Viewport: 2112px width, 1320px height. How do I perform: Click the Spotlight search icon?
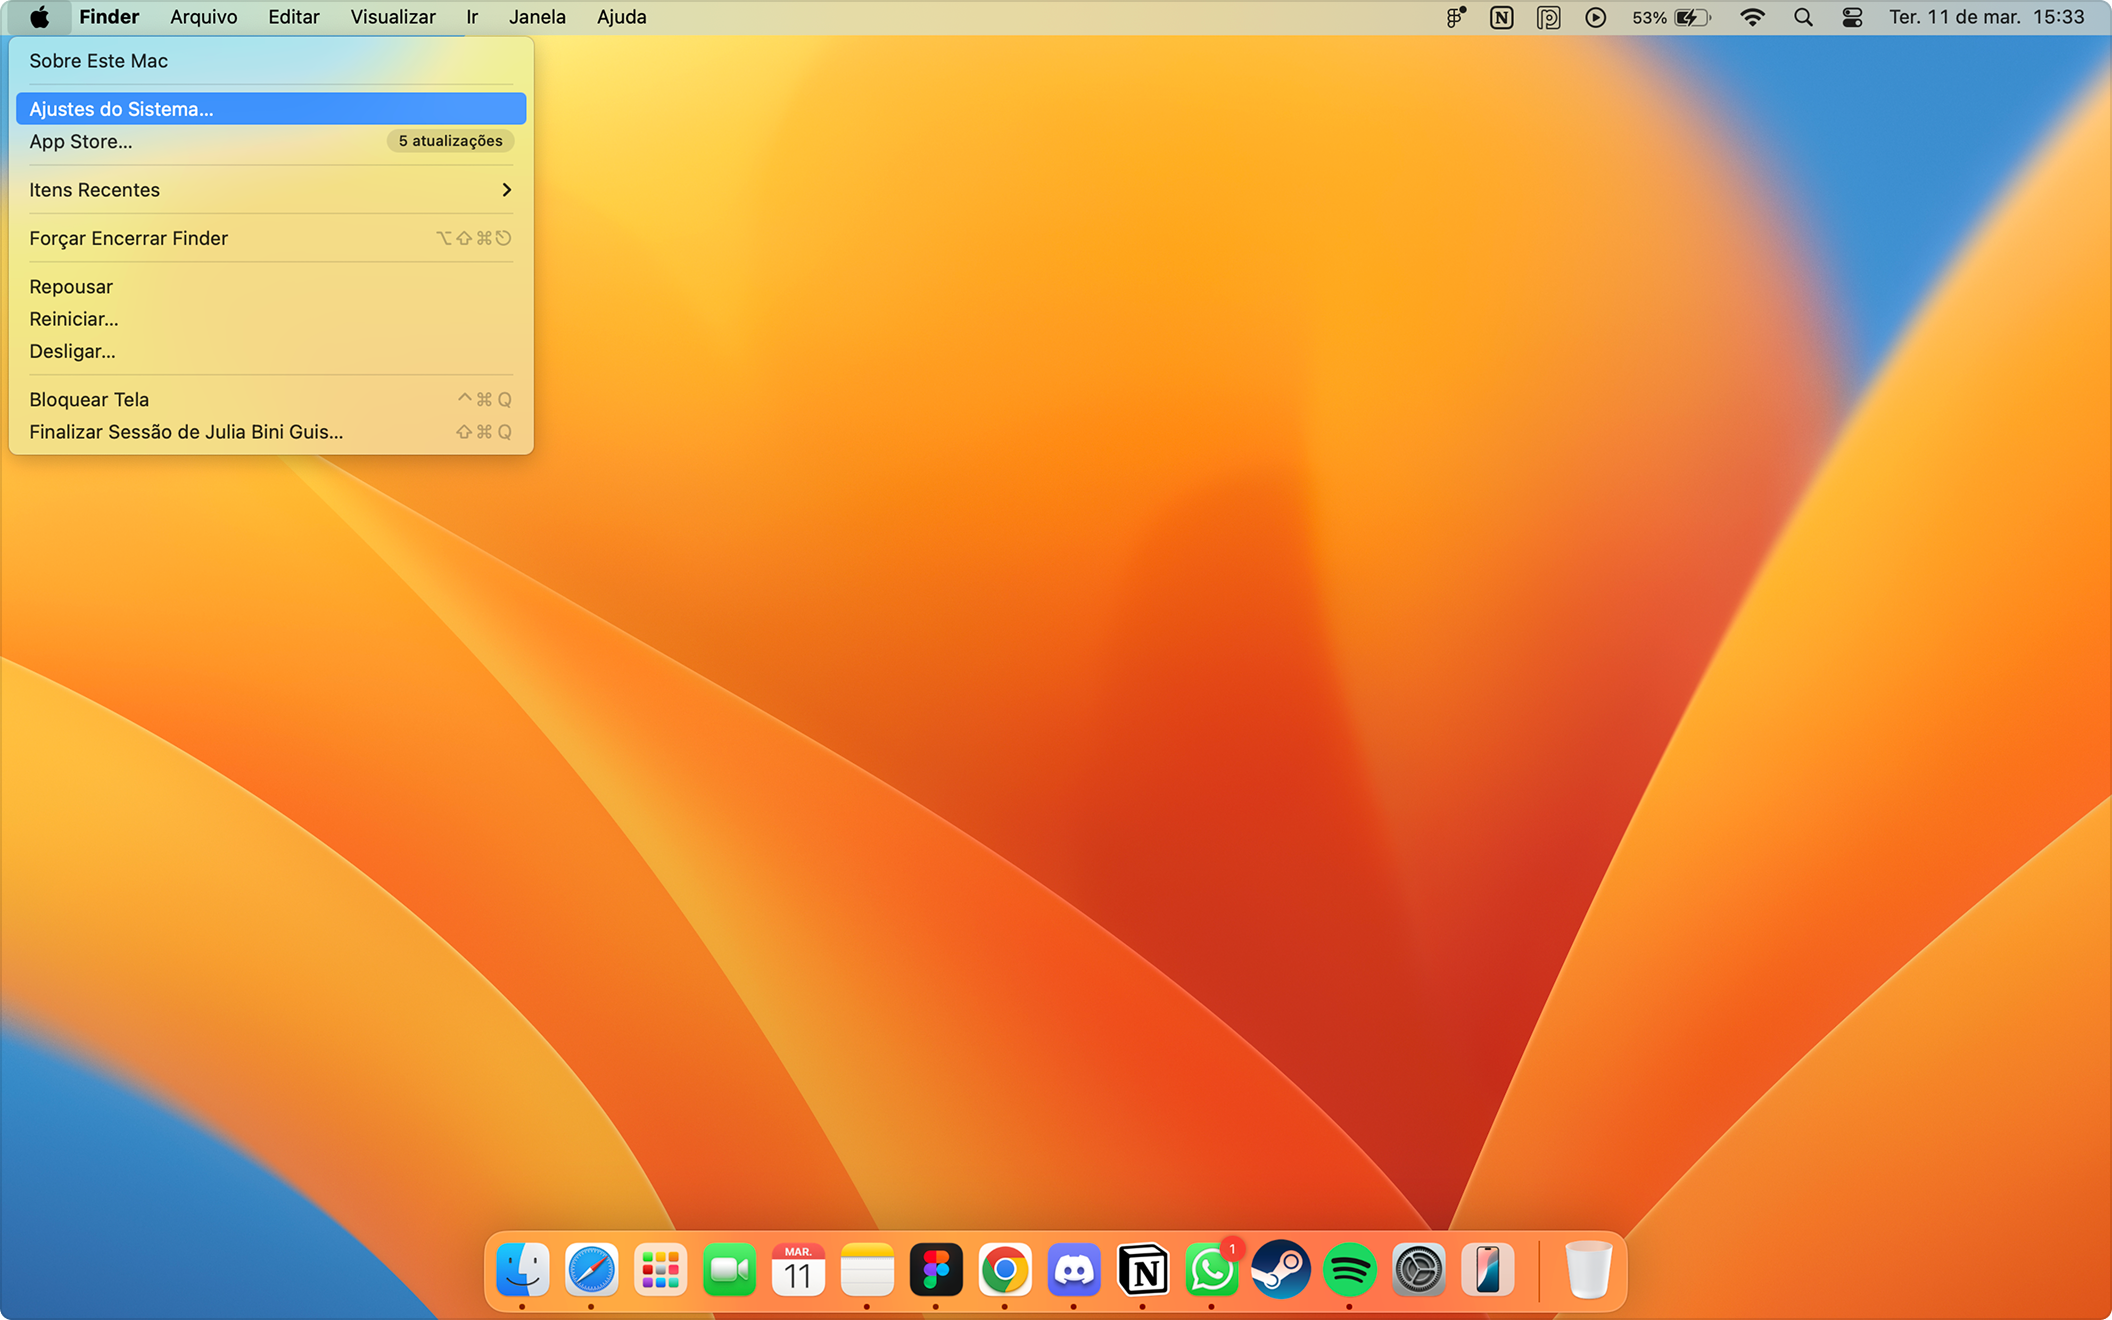(x=1803, y=17)
